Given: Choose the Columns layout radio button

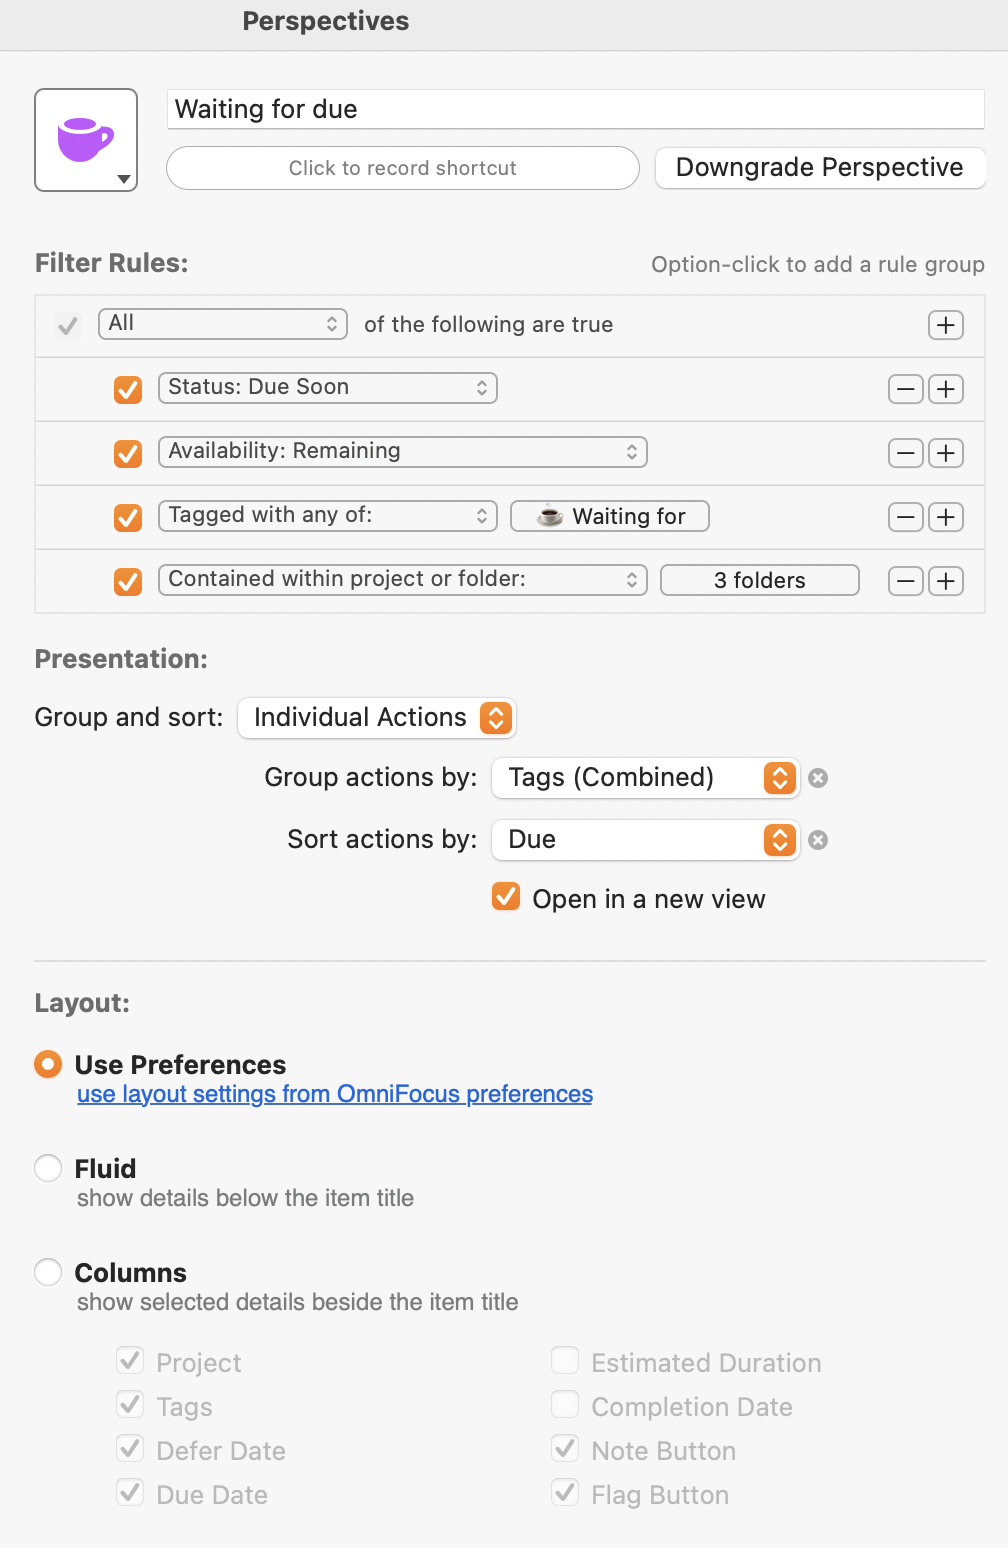Looking at the screenshot, I should pos(48,1272).
